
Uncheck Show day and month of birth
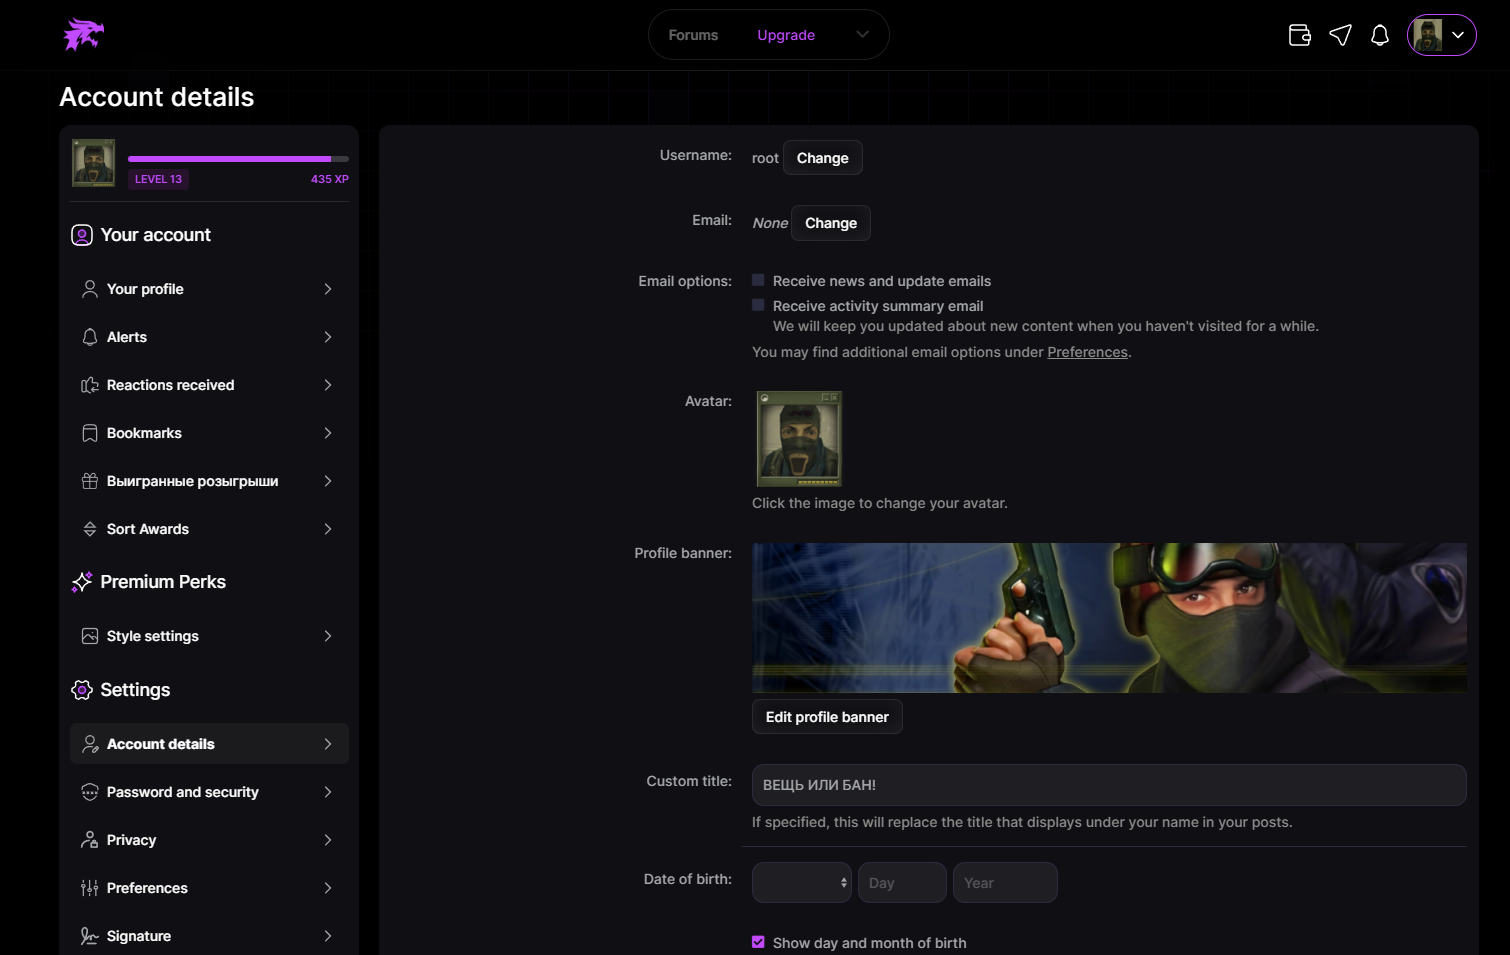[x=759, y=942]
